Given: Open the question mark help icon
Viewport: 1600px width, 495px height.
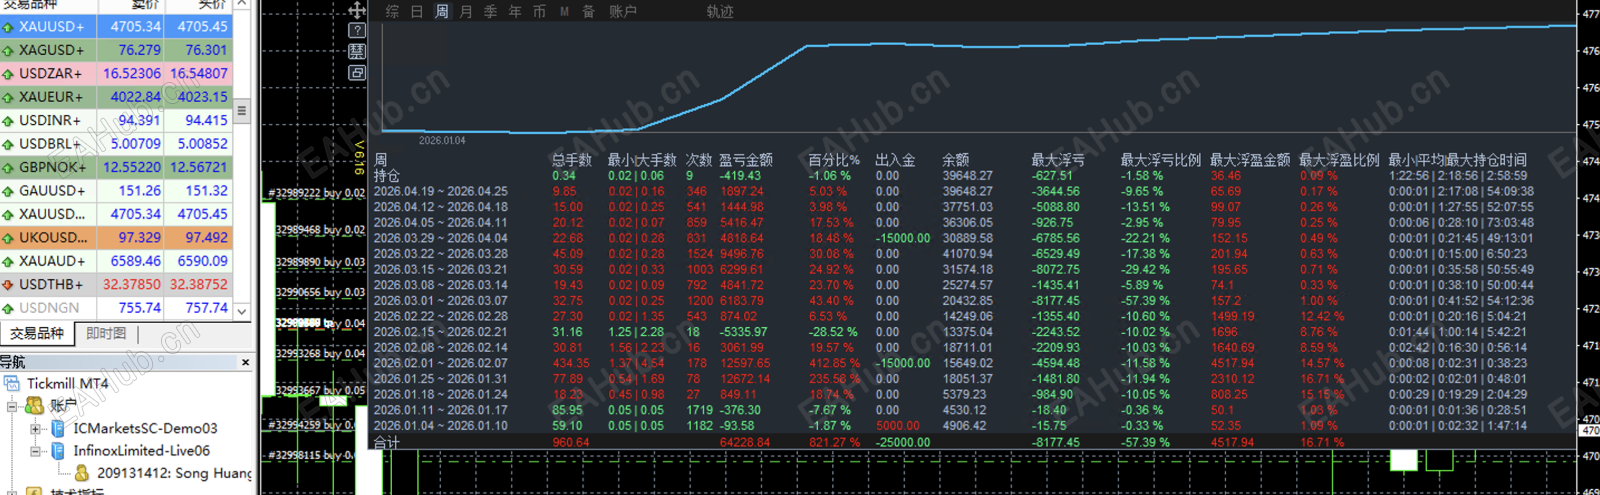Looking at the screenshot, I should coord(357,31).
